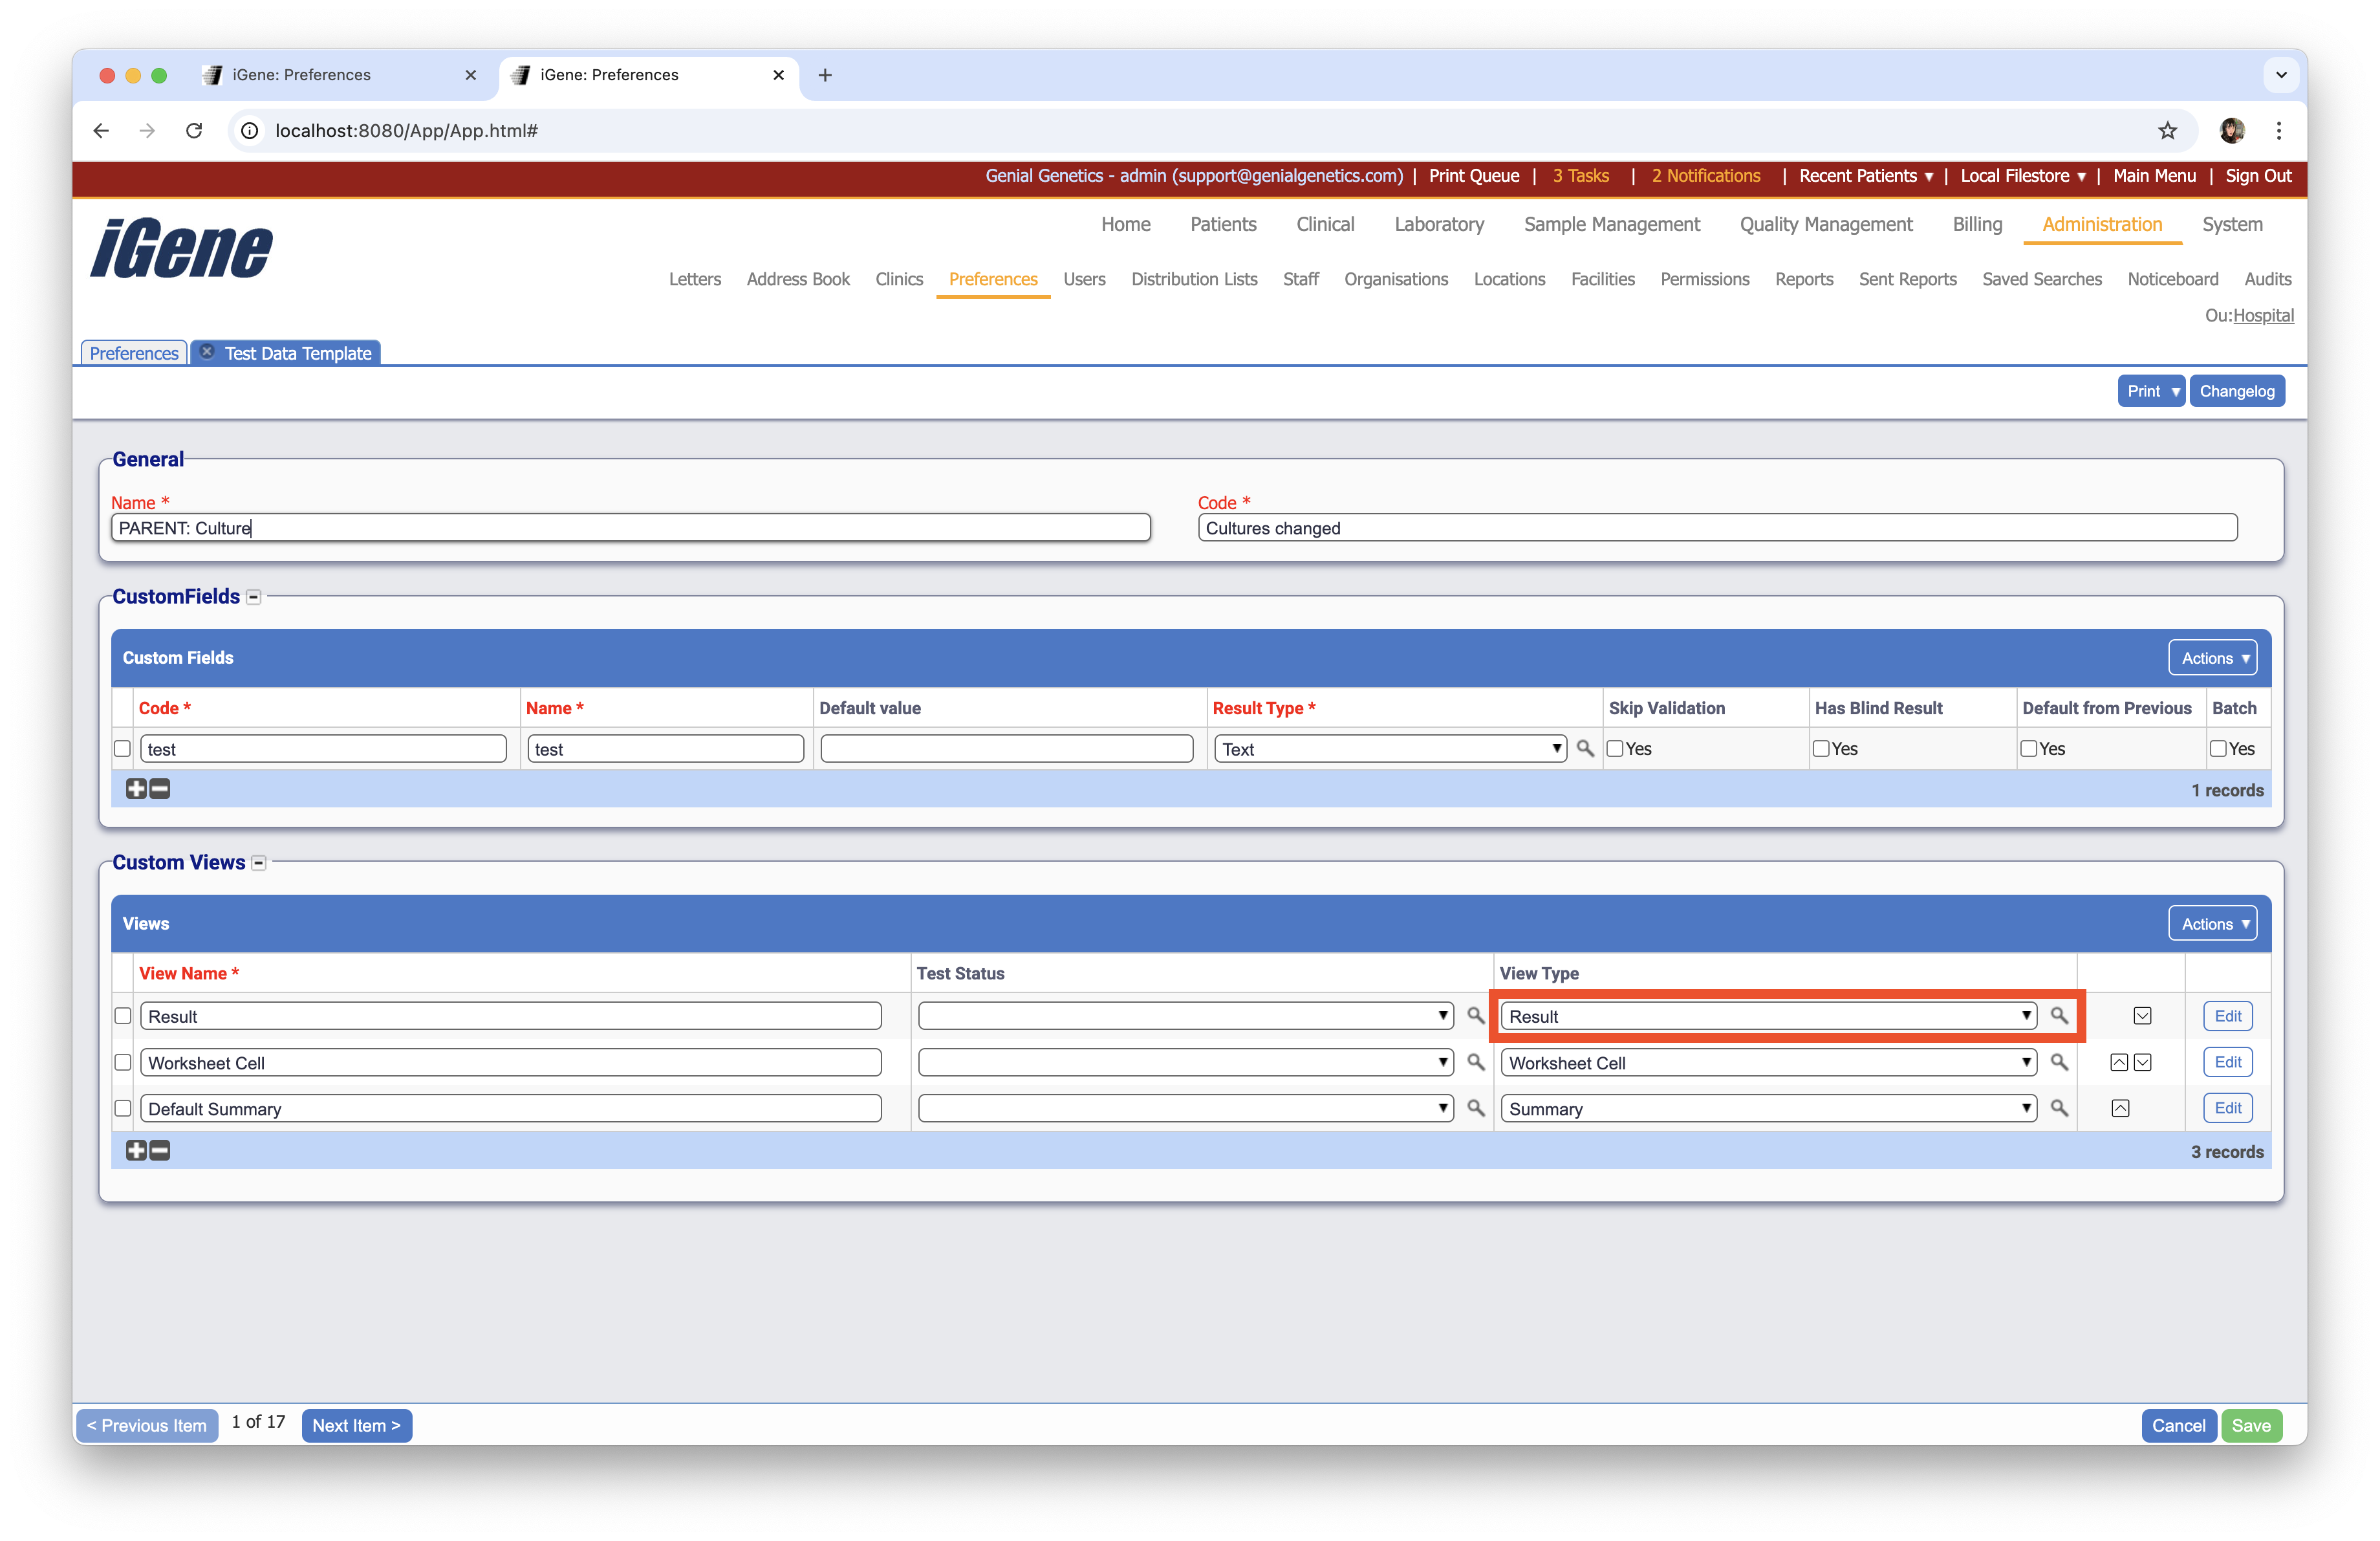Image resolution: width=2380 pixels, height=1541 pixels.
Task: Select the checkbox on the Worksheet Cell row
Action: (123, 1062)
